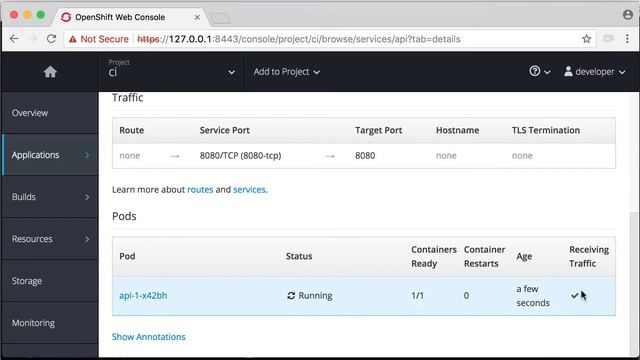The width and height of the screenshot is (640, 360).
Task: Click the TLS Termination column header
Action: point(546,130)
